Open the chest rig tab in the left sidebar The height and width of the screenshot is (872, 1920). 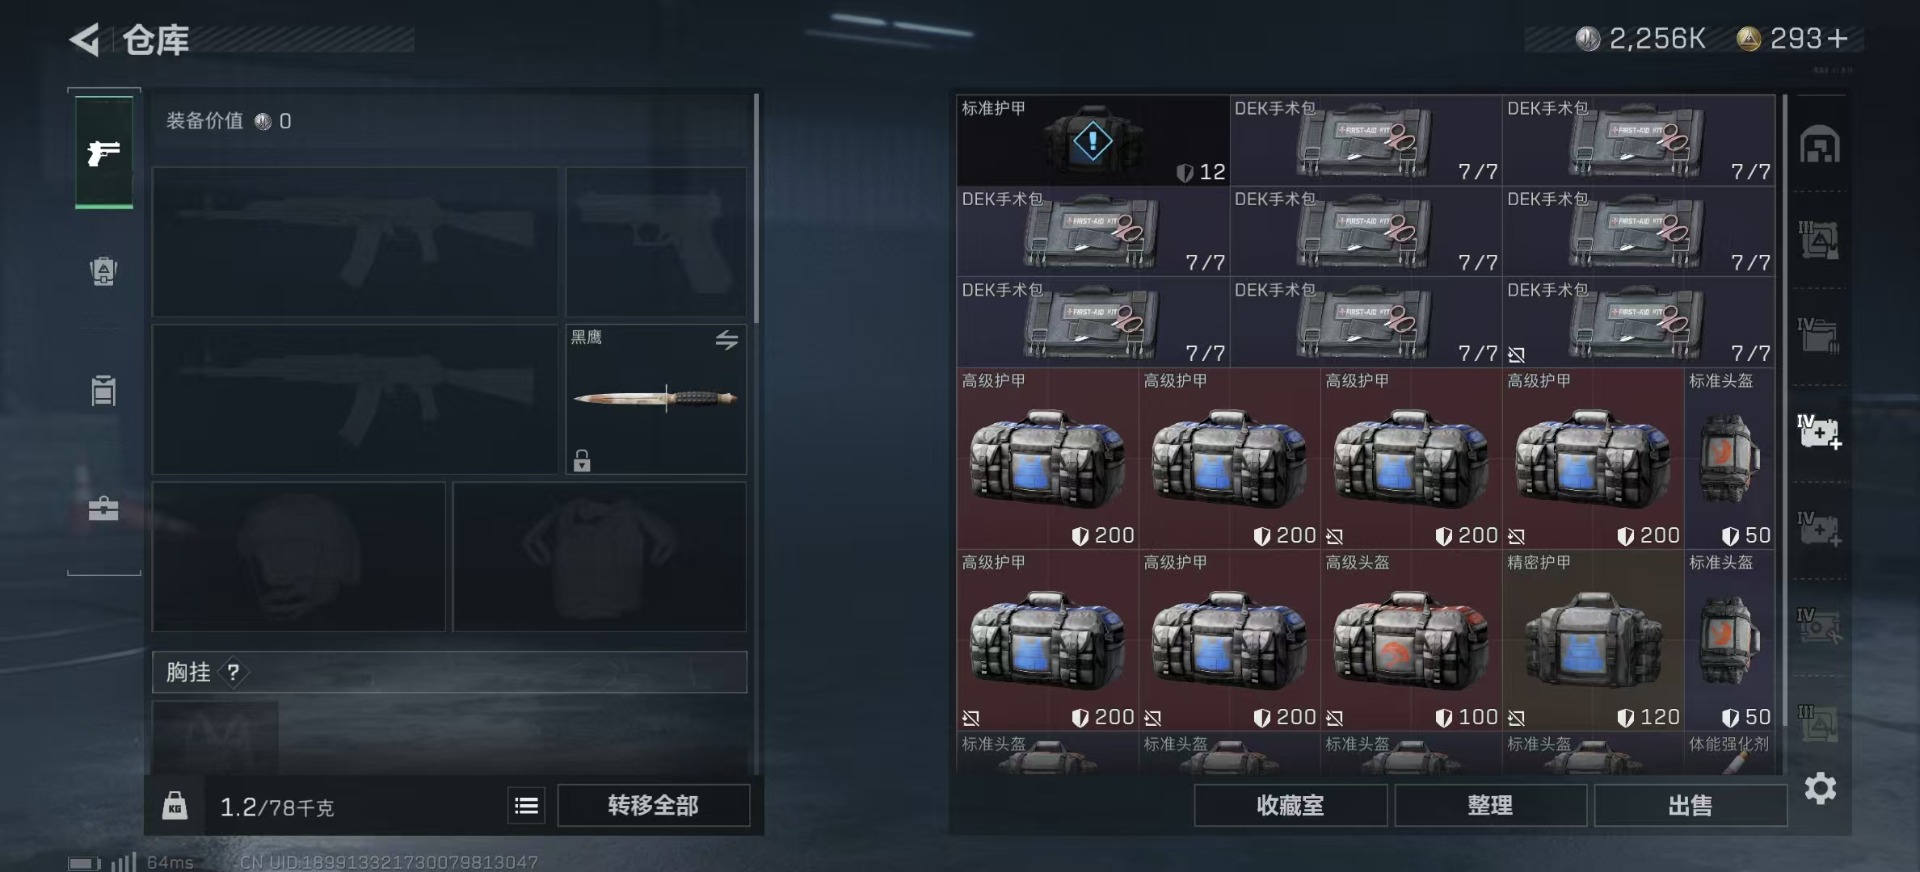104,390
